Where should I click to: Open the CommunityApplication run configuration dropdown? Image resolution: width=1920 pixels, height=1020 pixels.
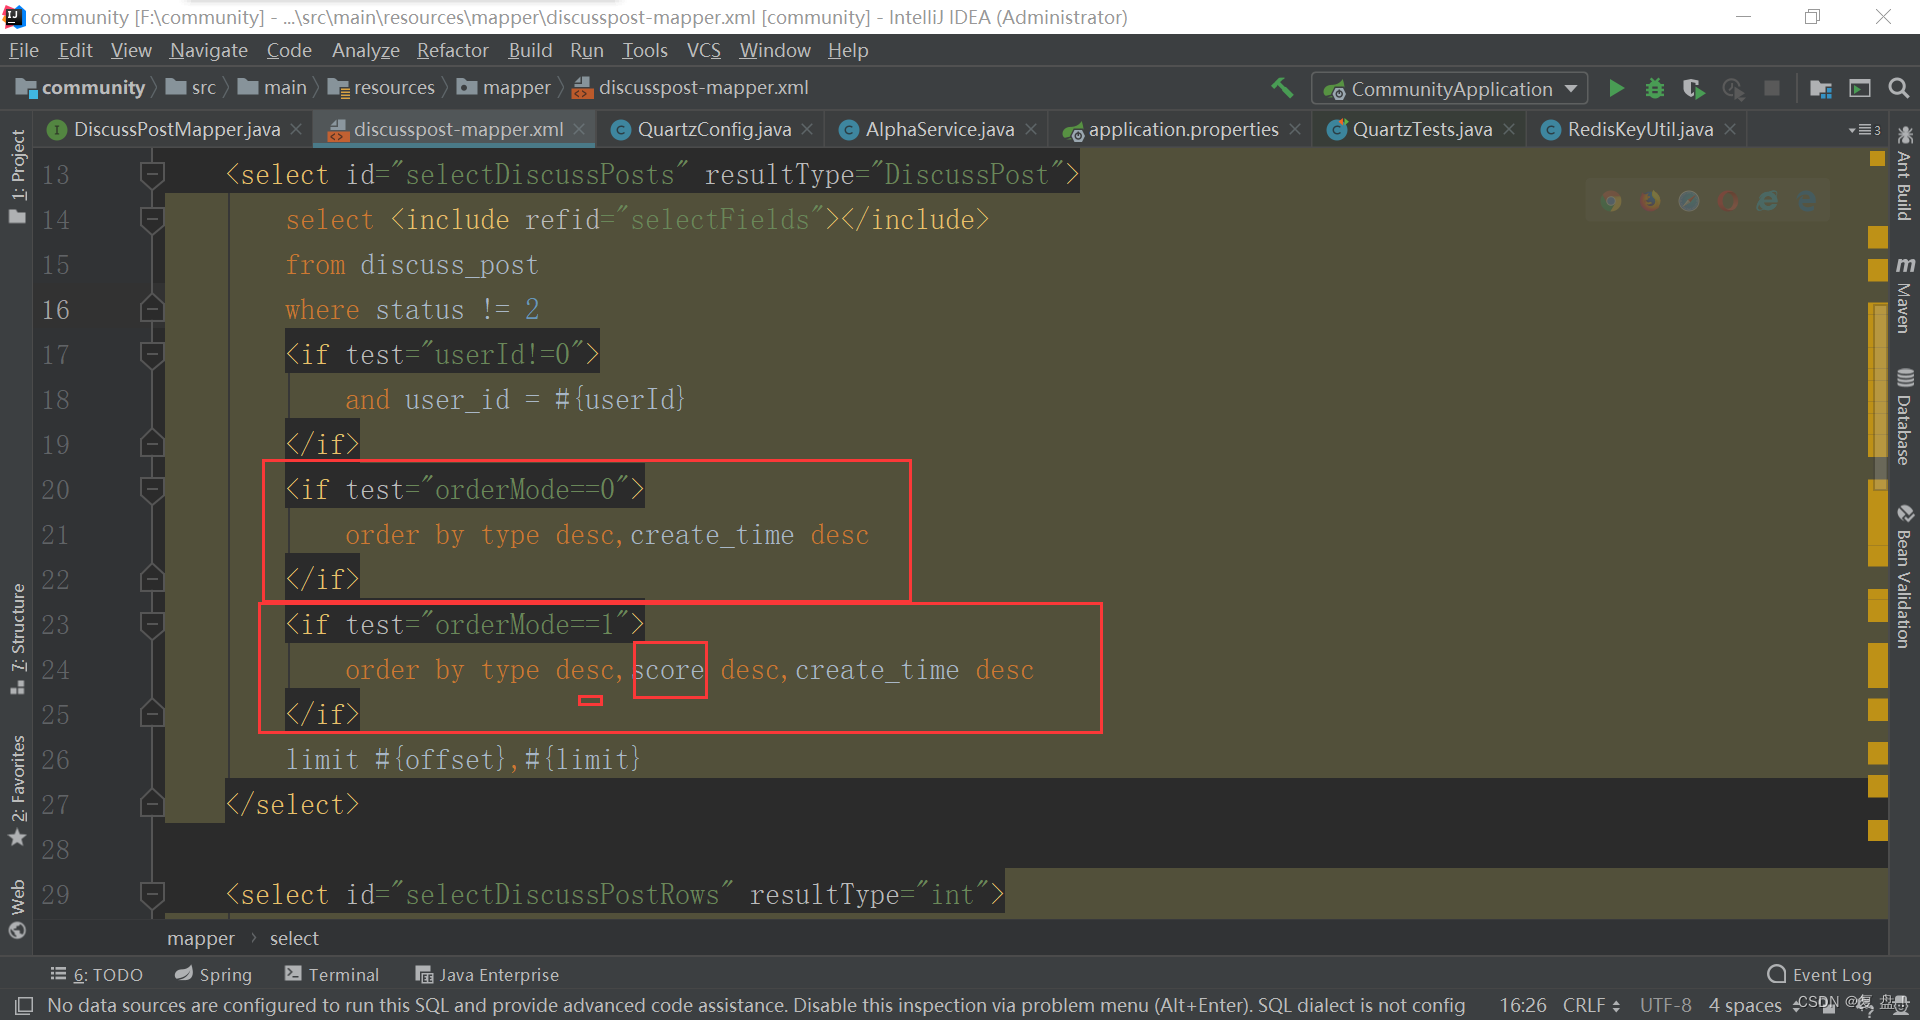pyautogui.click(x=1449, y=89)
